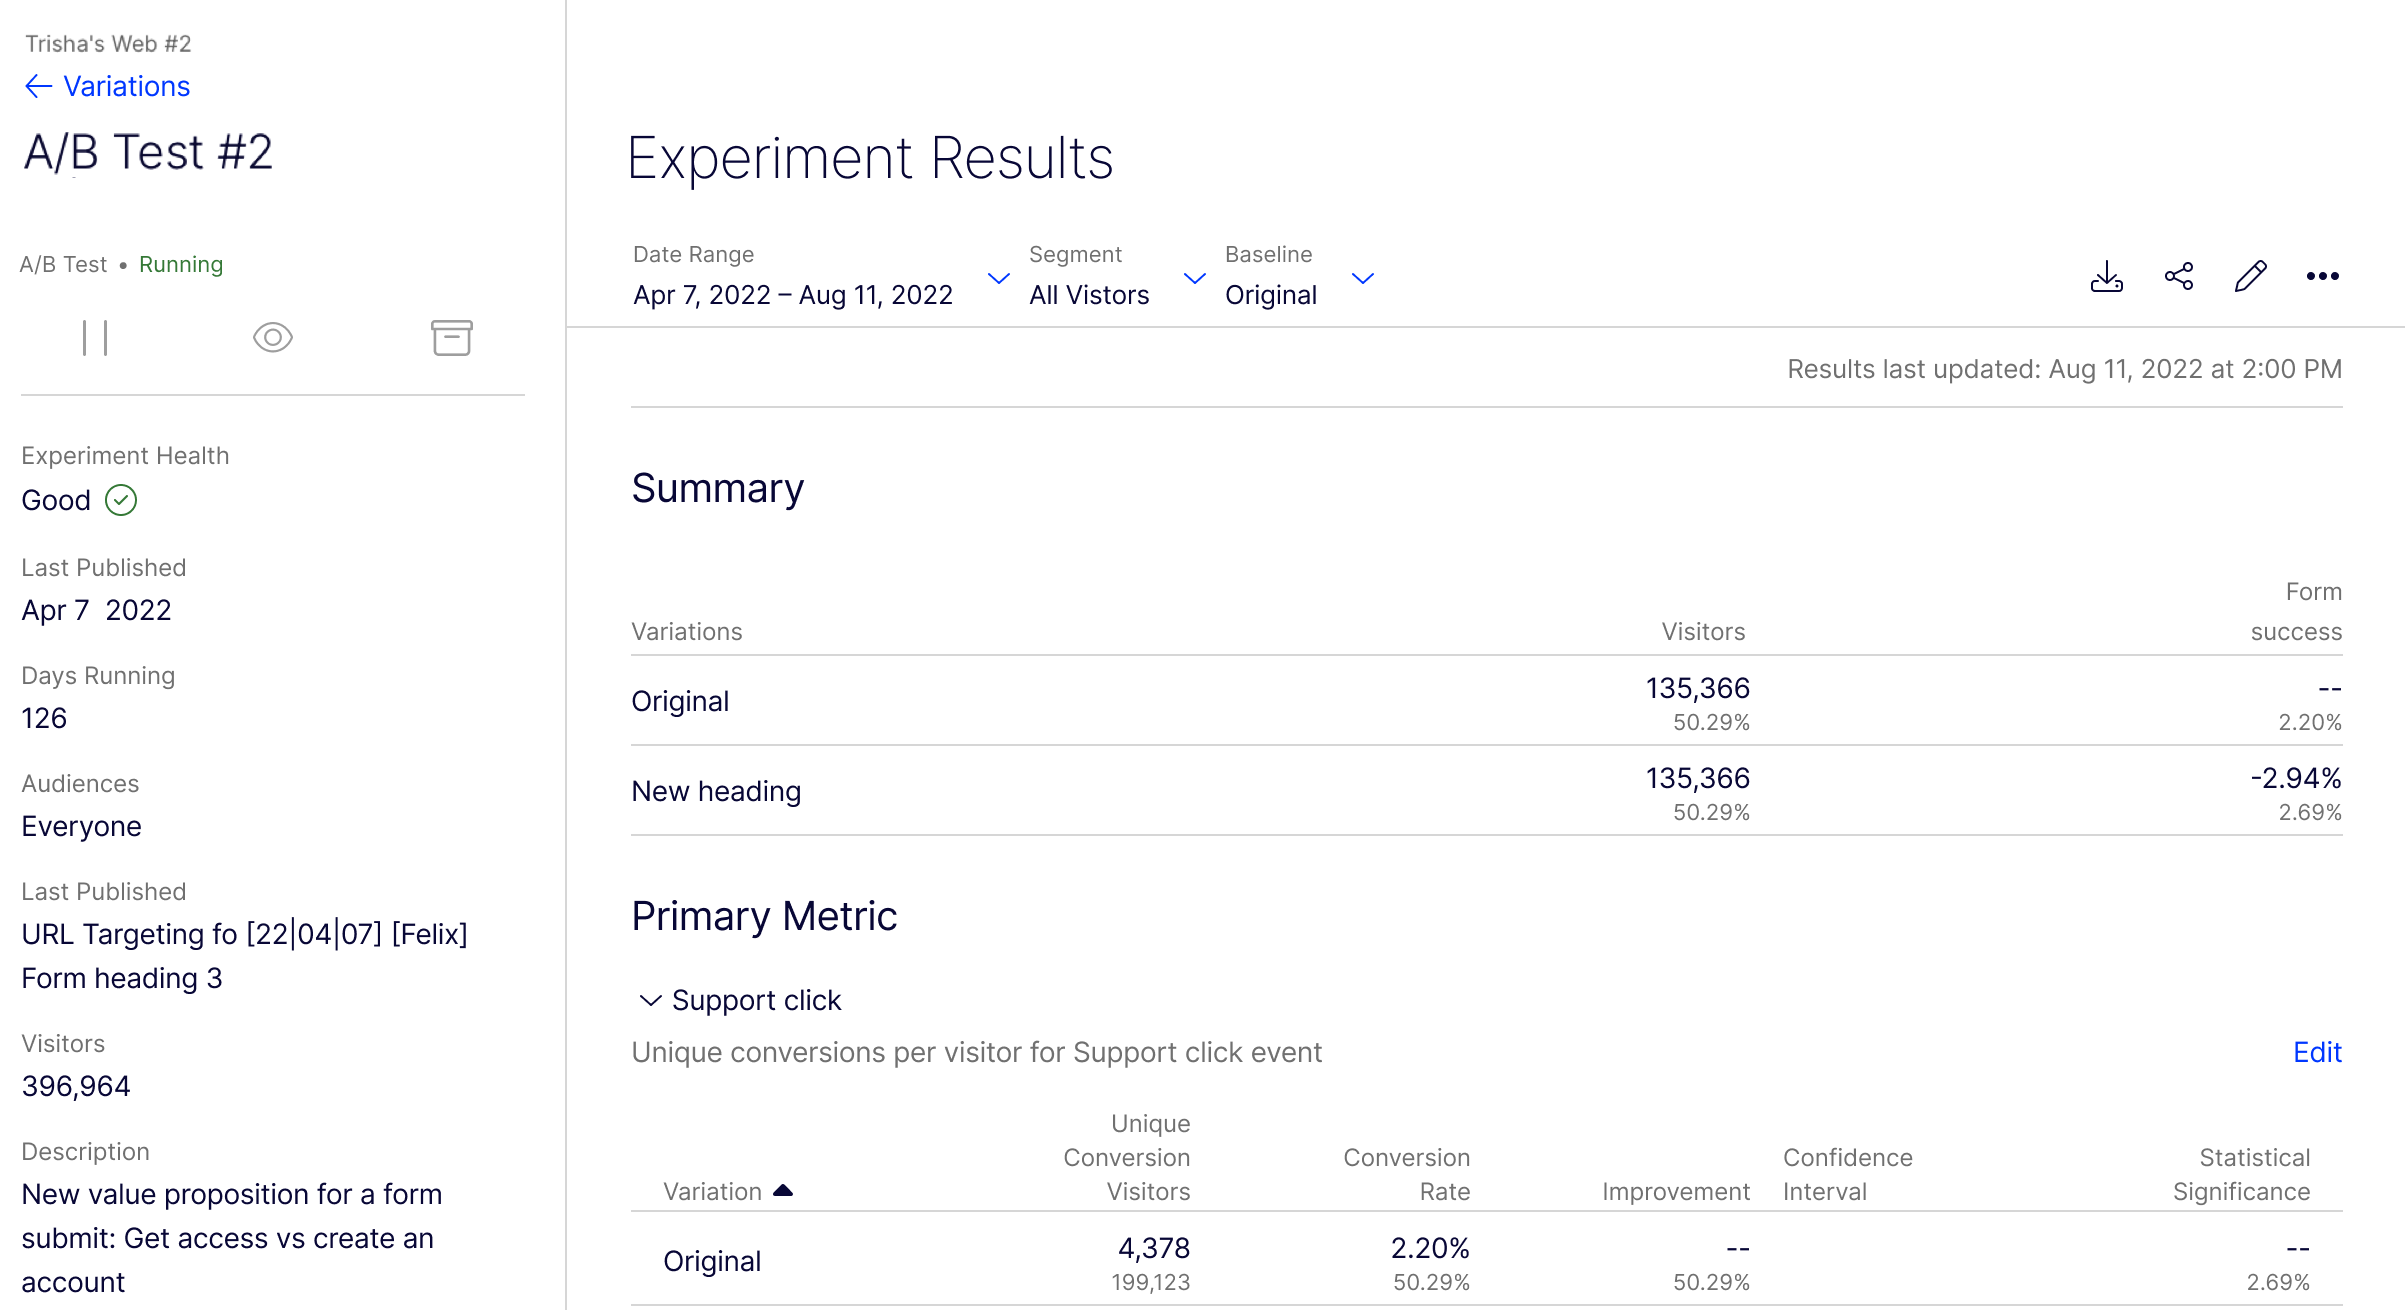Click the back arrow beside Variations
This screenshot has width=2405, height=1310.
point(38,87)
